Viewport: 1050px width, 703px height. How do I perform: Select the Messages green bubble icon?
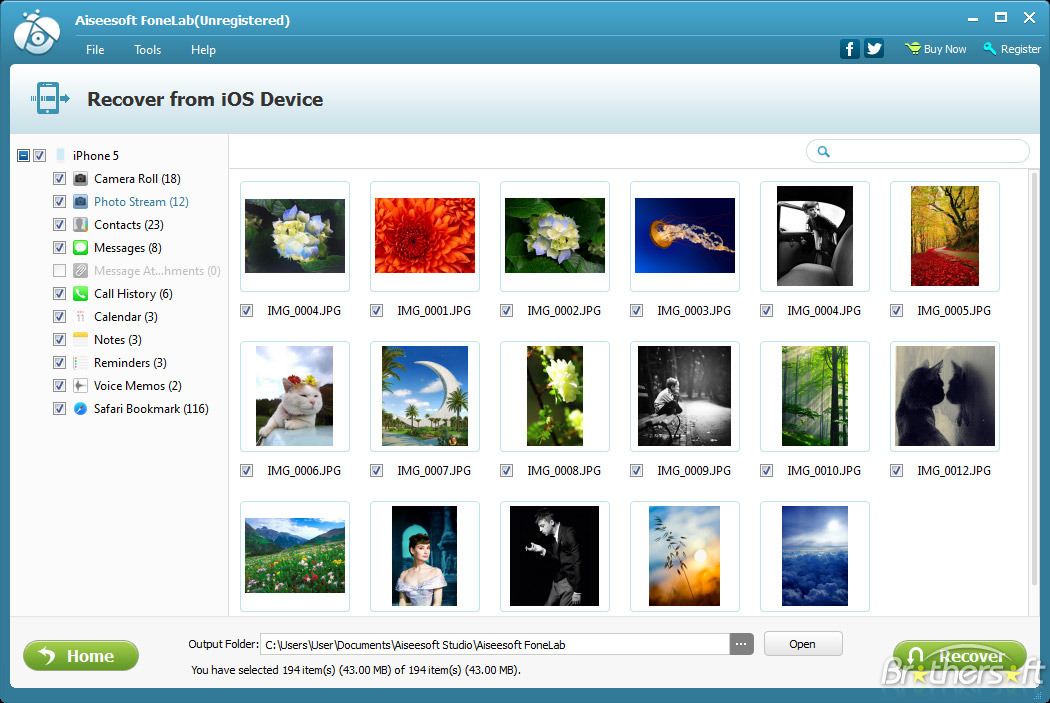[81, 248]
